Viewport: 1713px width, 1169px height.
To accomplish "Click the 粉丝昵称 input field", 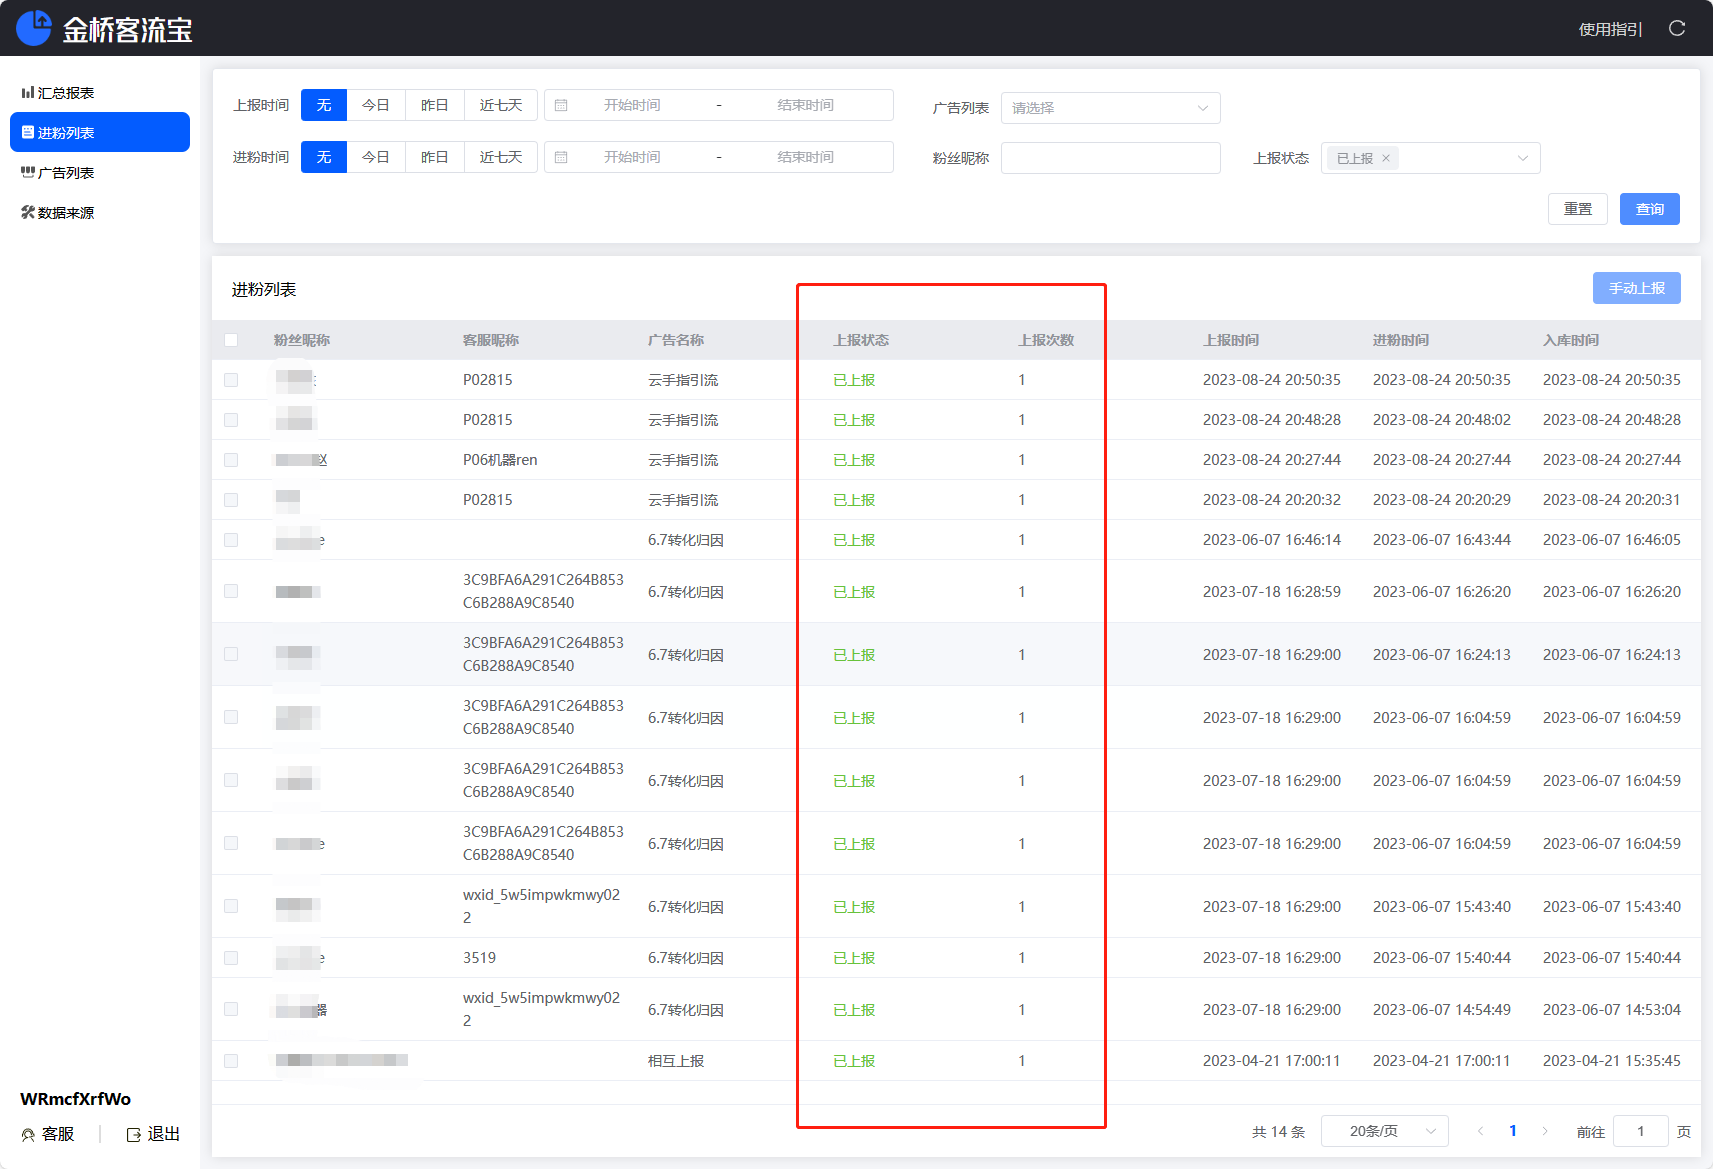I will tap(1110, 158).
